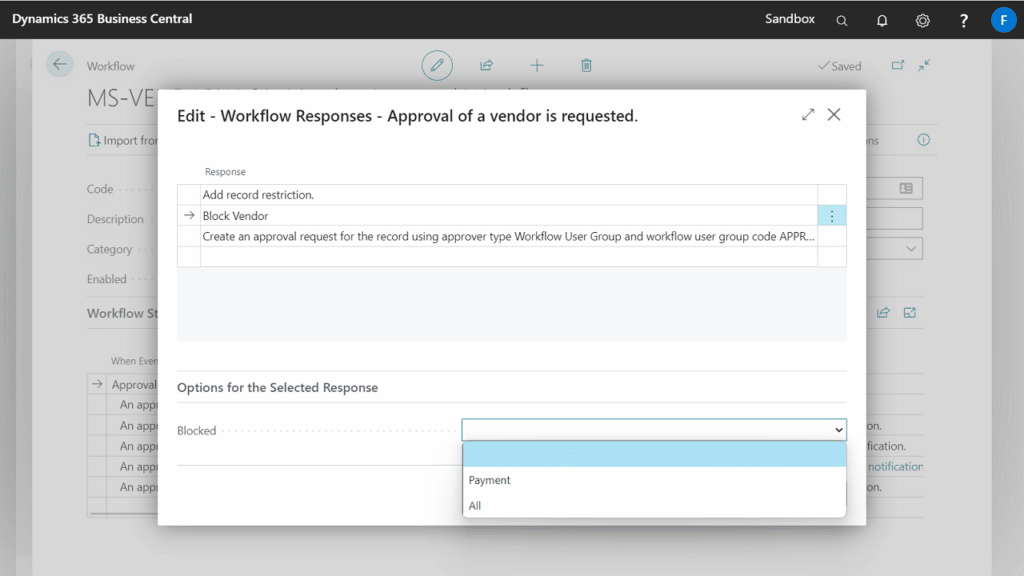1024x576 pixels.
Task: Navigate back using the Workflow back arrow
Action: [59, 64]
